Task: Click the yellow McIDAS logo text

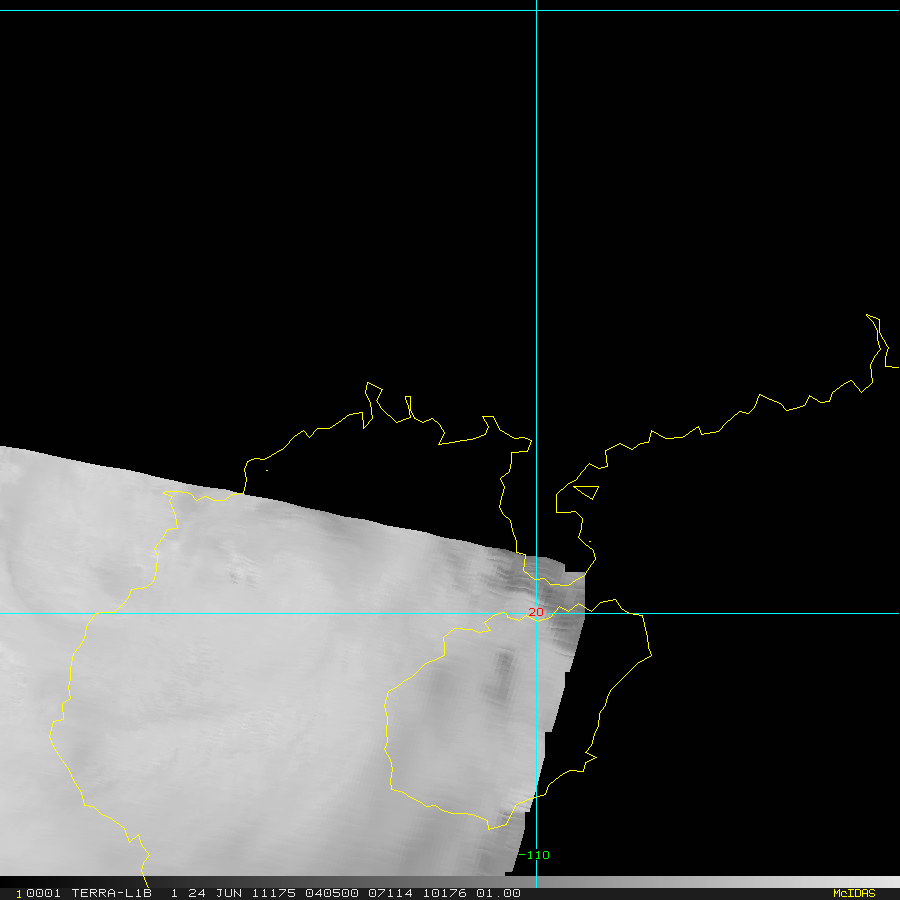Action: [854, 893]
